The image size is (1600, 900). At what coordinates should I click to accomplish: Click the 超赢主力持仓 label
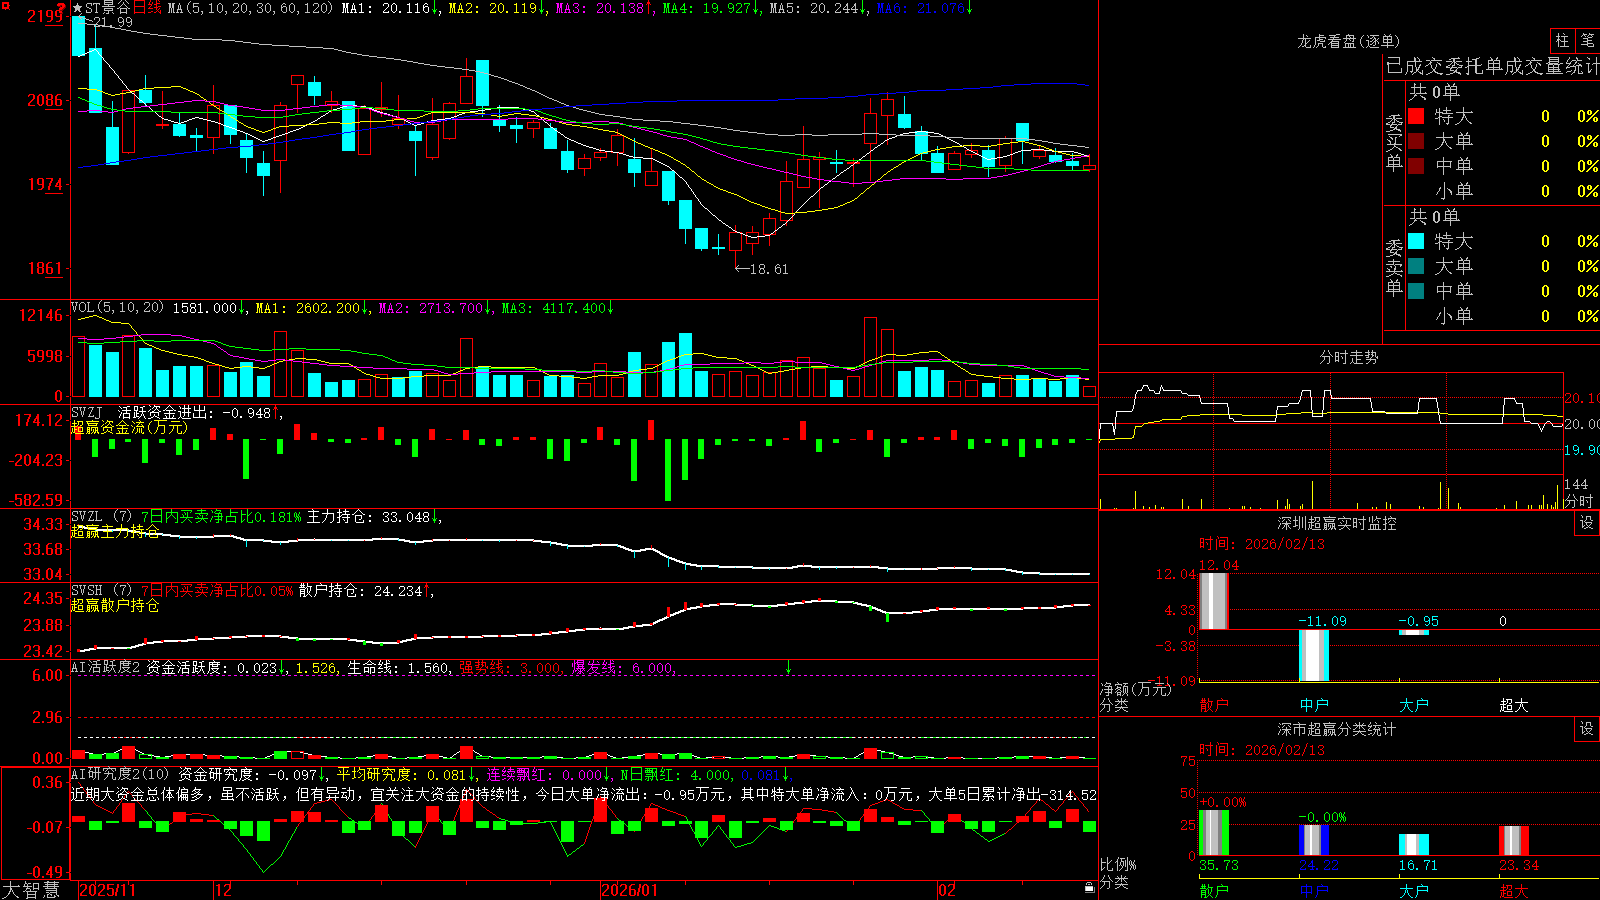[115, 532]
